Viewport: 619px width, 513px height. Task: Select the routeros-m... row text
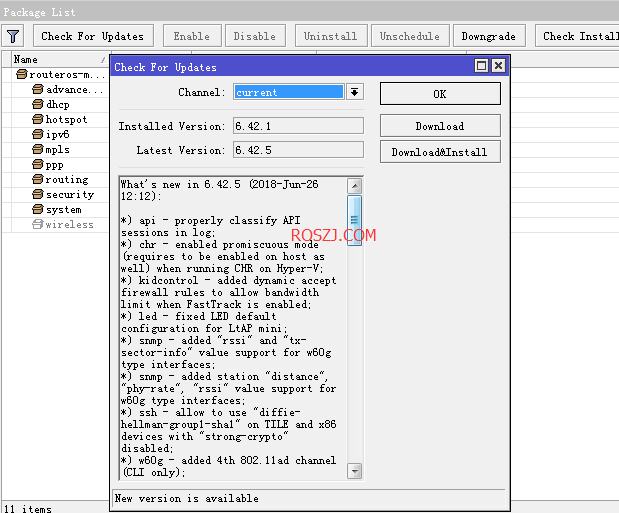68,75
